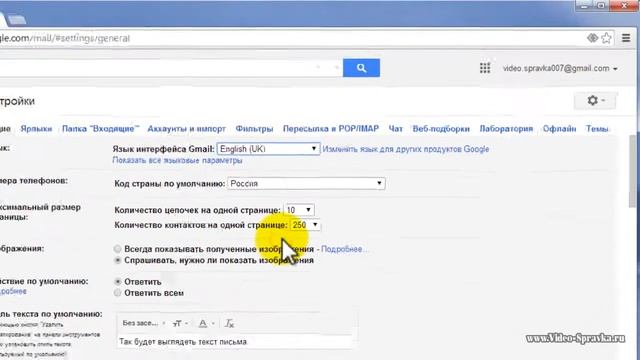Viewport: 640px width, 360px height.
Task: Open Папка "Входящие" tab
Action: 100,129
